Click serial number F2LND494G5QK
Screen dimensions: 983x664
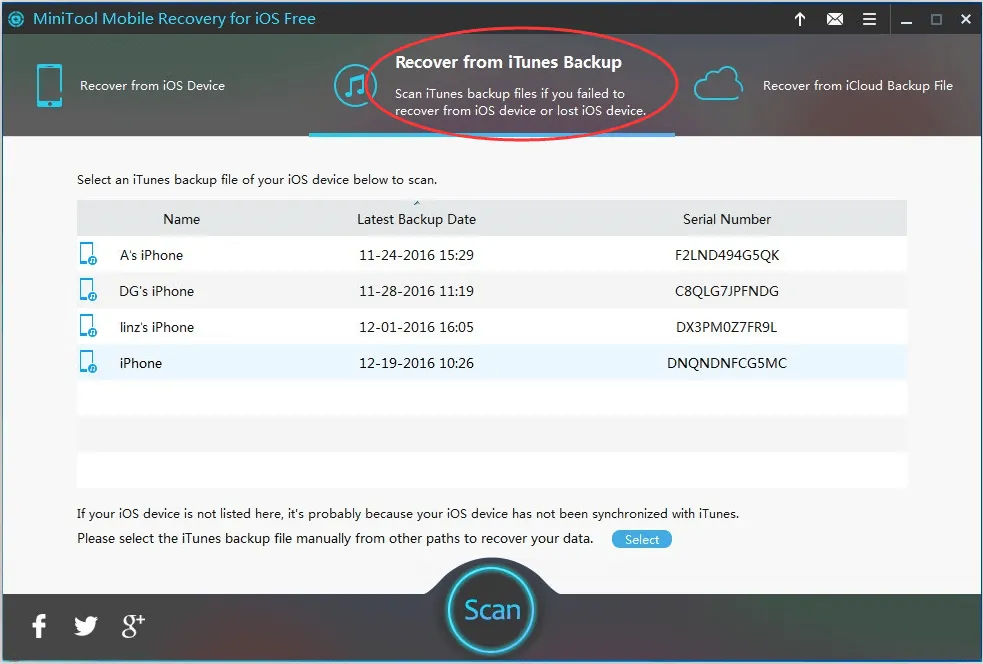[x=727, y=255]
